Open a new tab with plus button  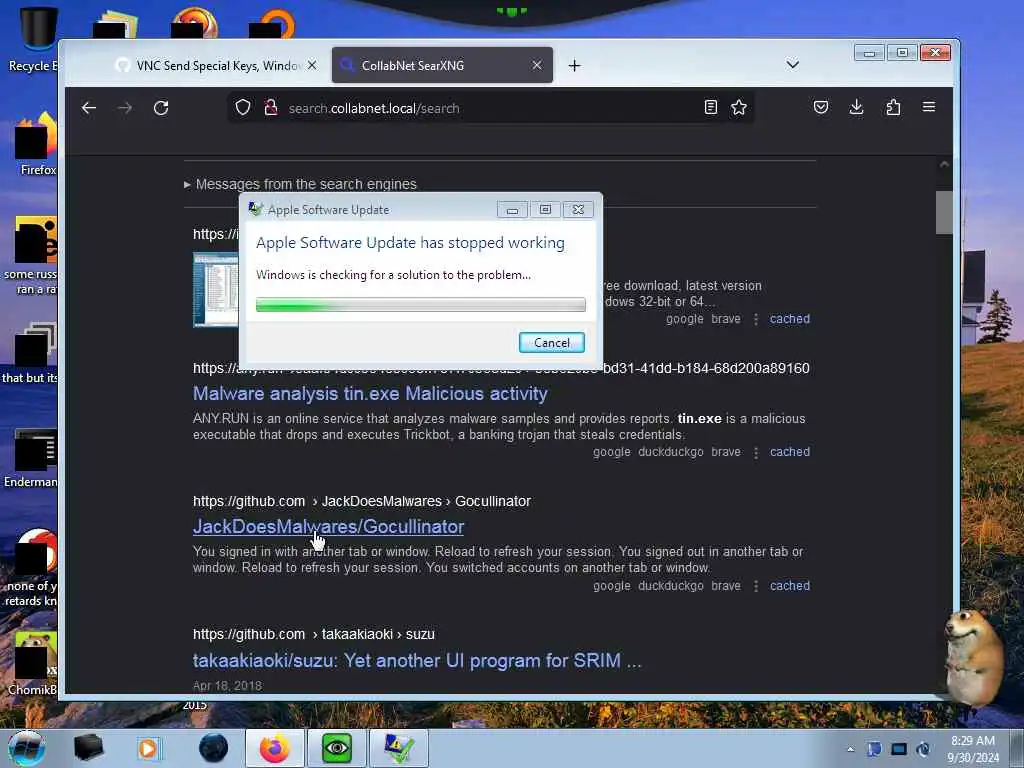[574, 65]
